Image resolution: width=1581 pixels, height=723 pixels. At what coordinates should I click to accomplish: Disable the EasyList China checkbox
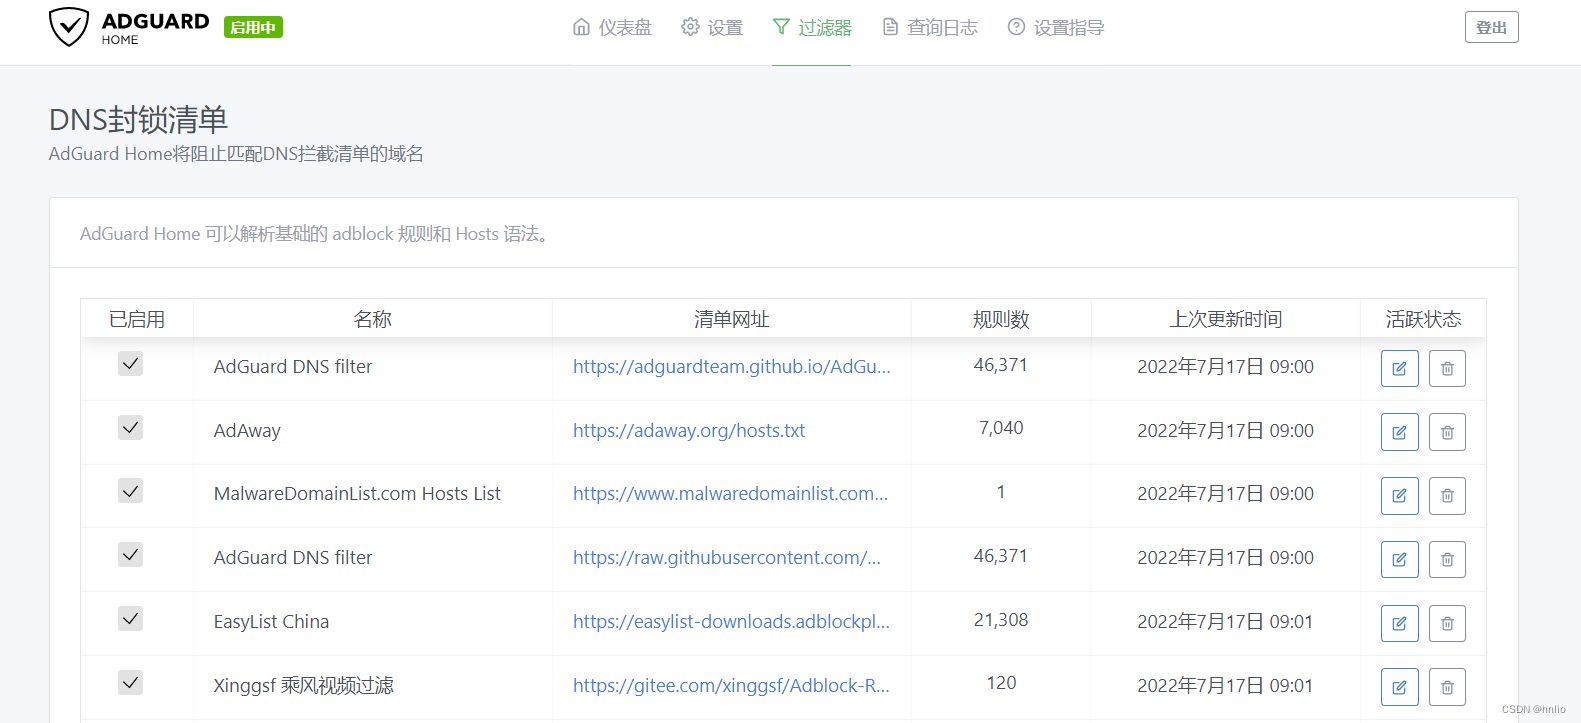130,619
